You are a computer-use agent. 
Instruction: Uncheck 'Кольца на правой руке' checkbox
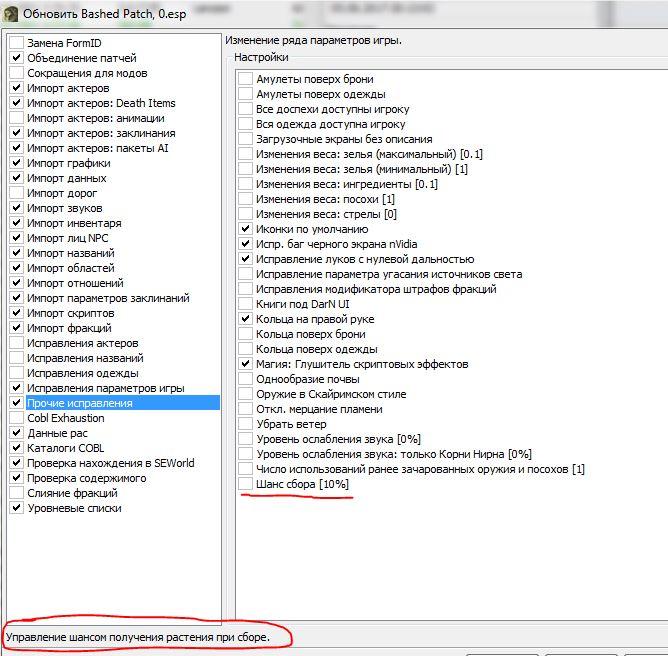point(246,319)
